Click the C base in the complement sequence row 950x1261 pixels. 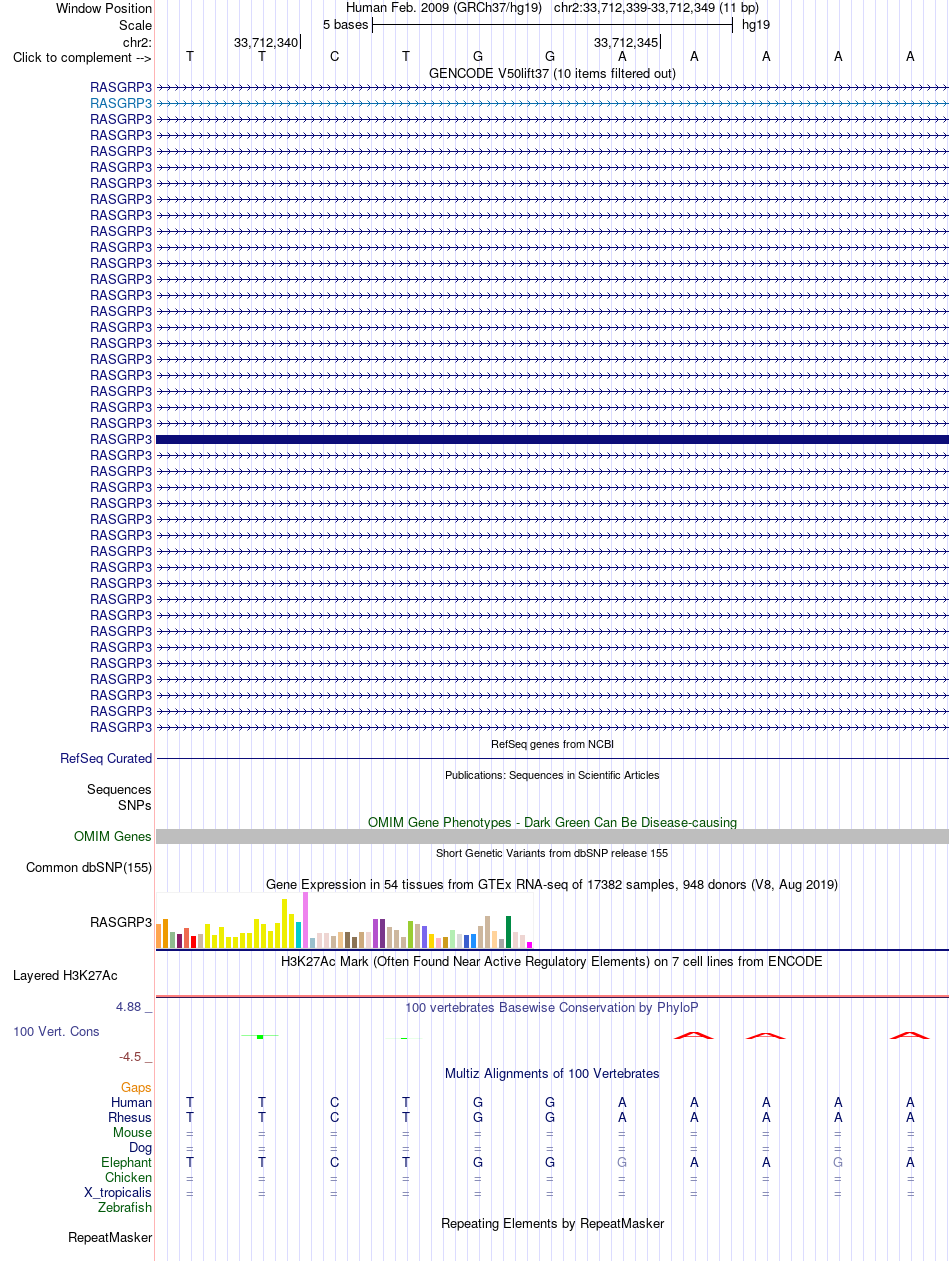coord(334,57)
